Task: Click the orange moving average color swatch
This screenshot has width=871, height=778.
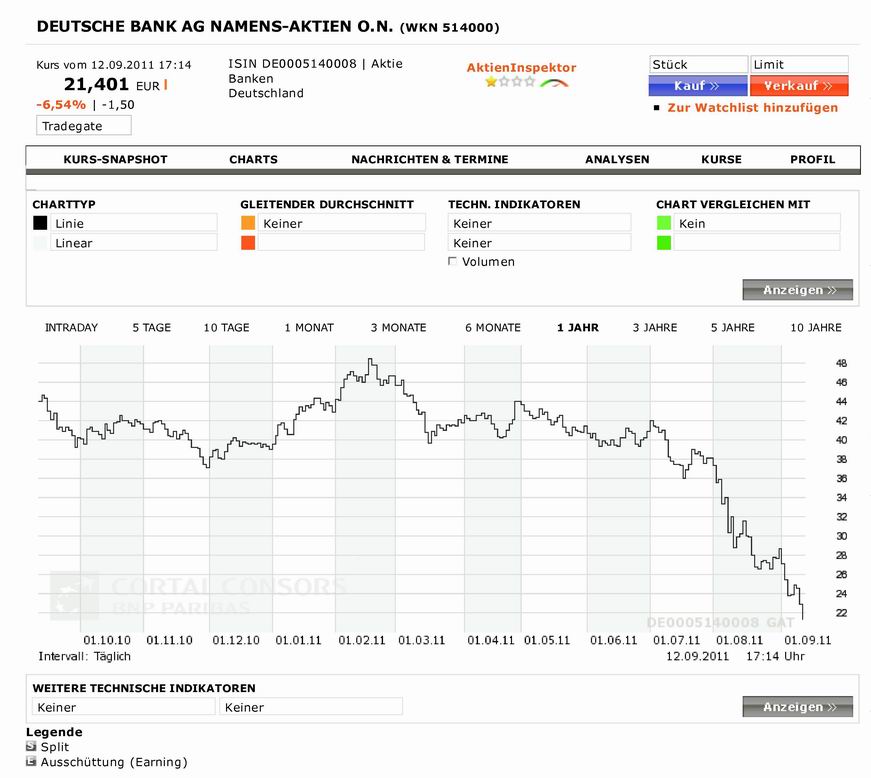Action: click(248, 223)
